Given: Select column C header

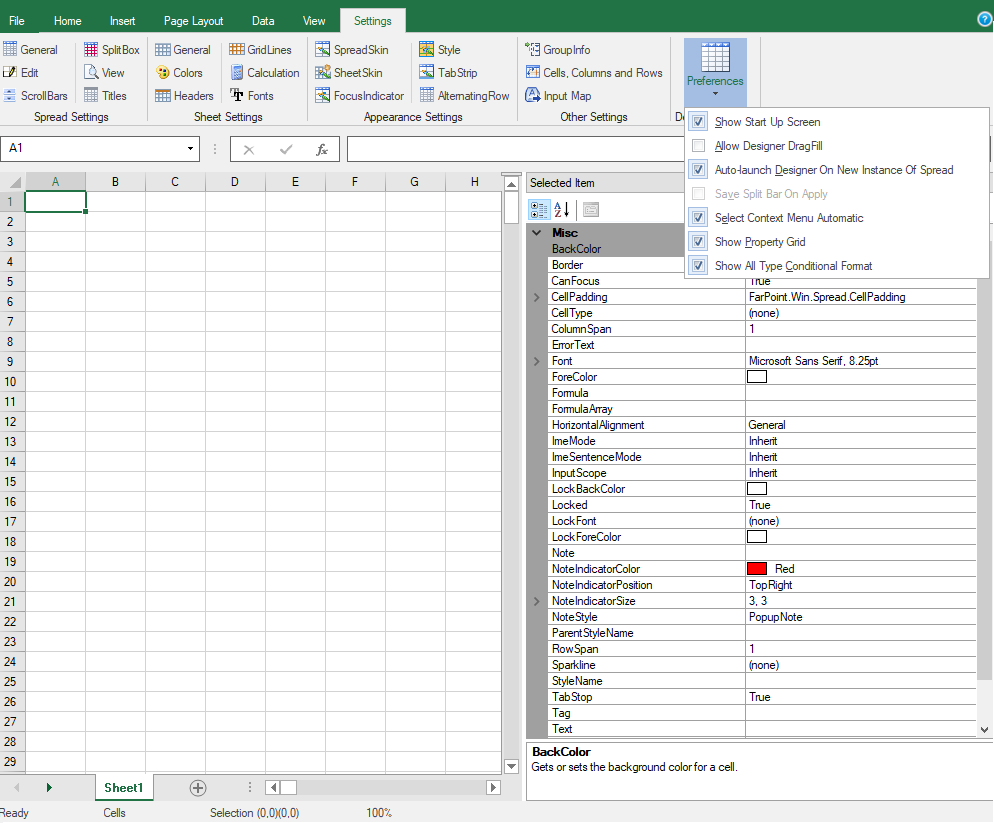Looking at the screenshot, I should click(x=175, y=182).
